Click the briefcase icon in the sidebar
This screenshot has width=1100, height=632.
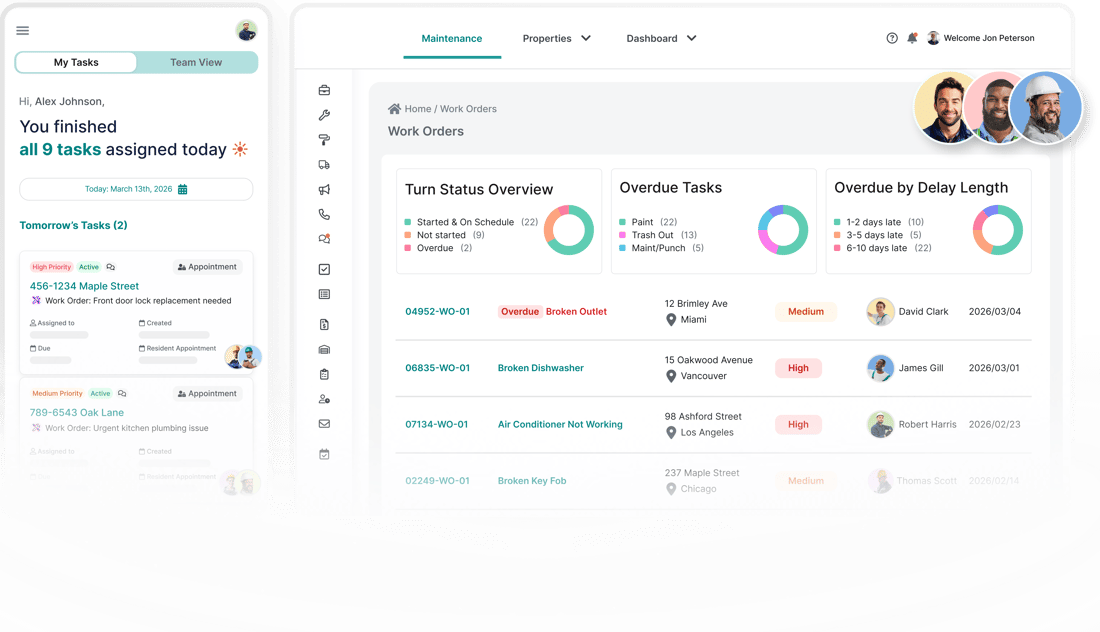tap(324, 90)
